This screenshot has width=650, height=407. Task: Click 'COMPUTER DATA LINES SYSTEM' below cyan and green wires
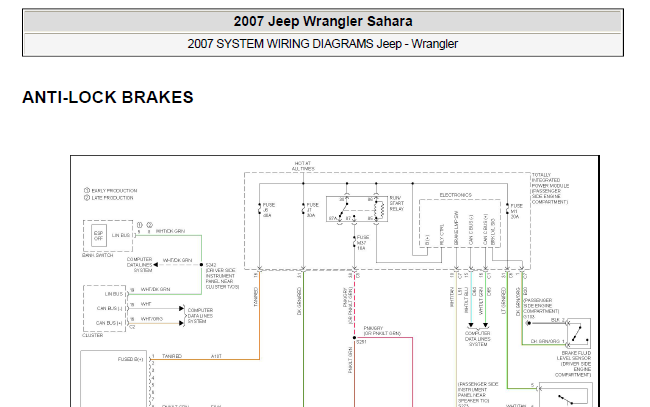coord(478,339)
